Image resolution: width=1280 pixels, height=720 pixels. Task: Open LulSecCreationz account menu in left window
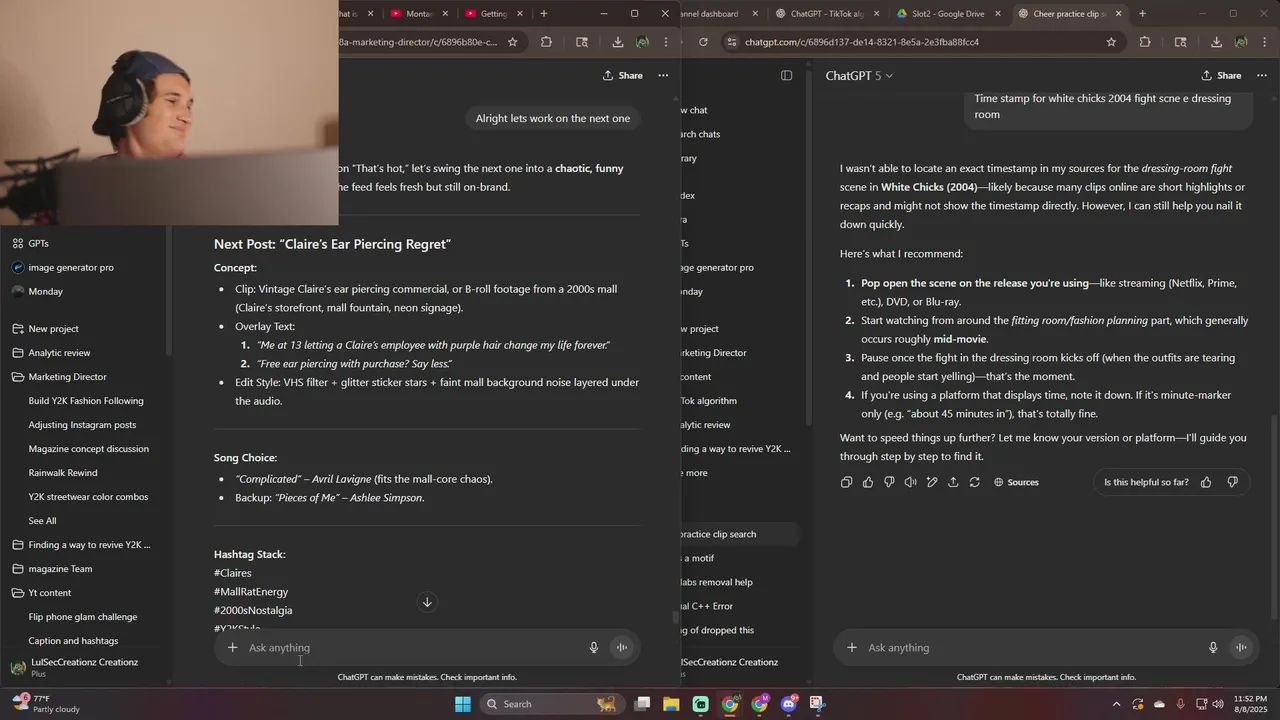tap(85, 666)
